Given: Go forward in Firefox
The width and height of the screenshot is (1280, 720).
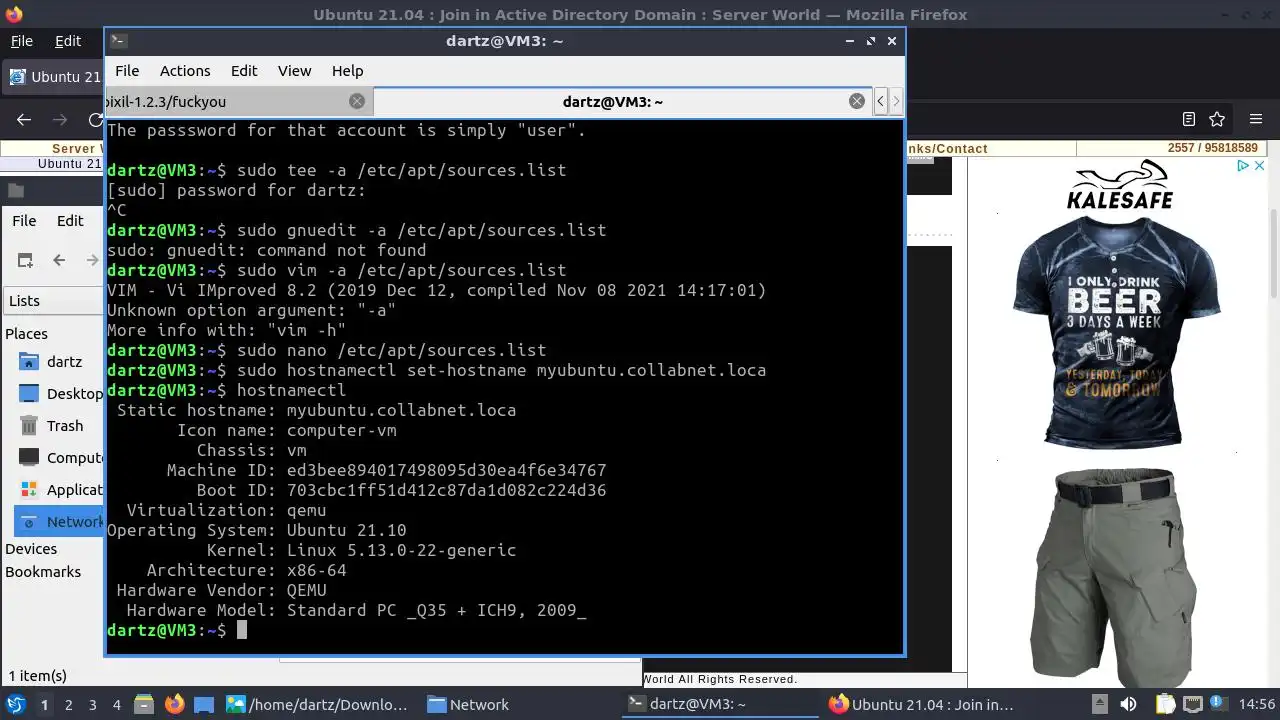Looking at the screenshot, I should tap(60, 119).
